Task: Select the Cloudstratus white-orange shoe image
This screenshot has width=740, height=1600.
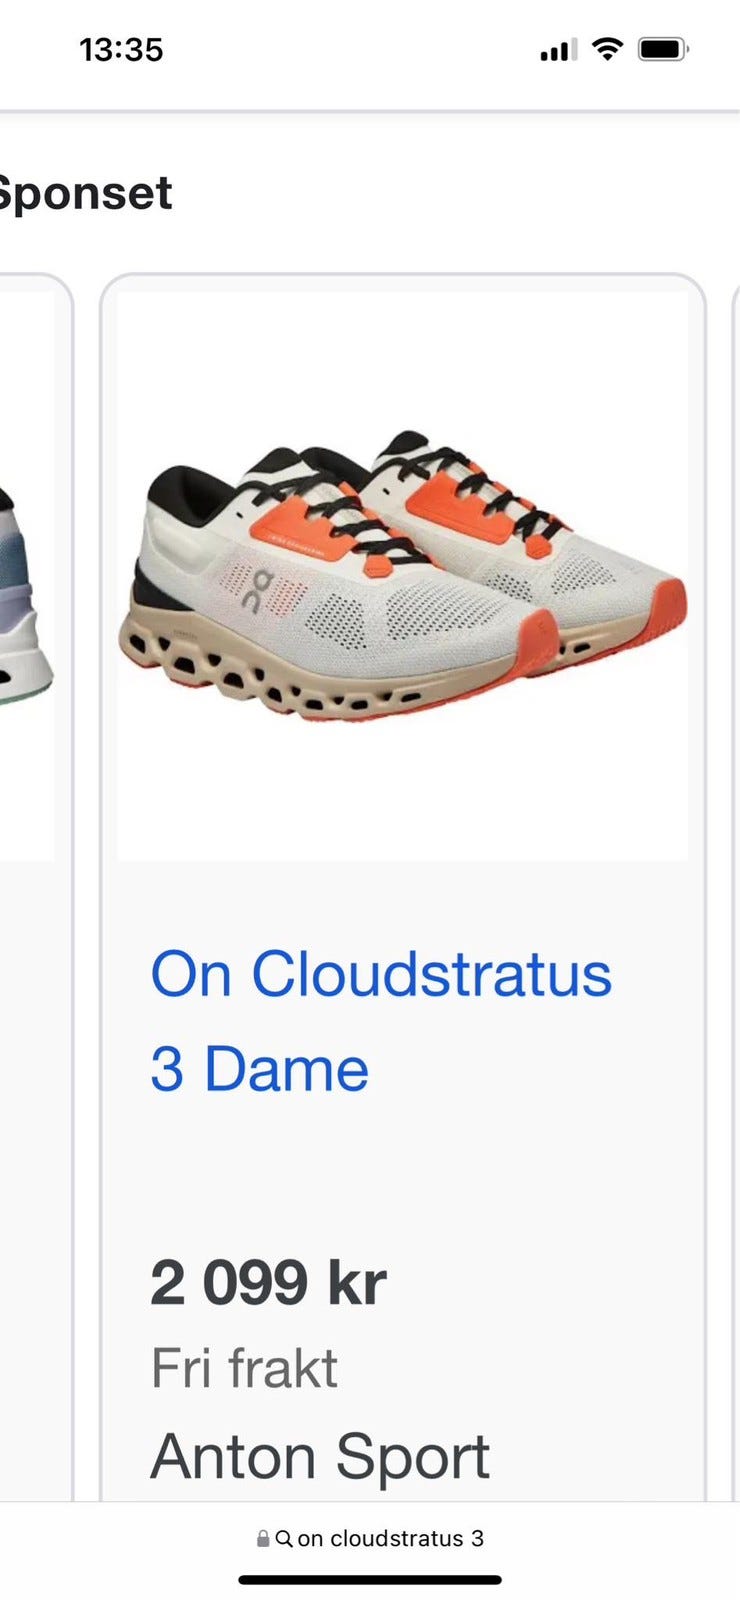Action: point(403,575)
